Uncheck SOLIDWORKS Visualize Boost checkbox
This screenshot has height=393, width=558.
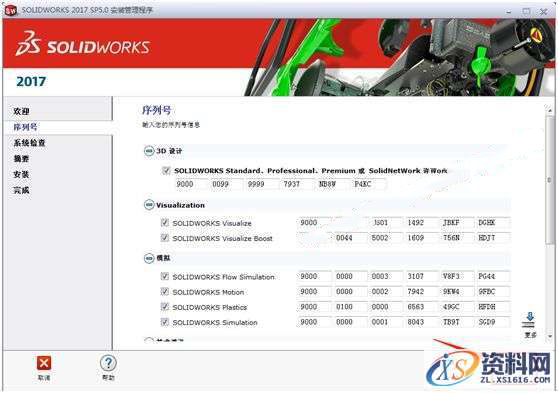[164, 238]
